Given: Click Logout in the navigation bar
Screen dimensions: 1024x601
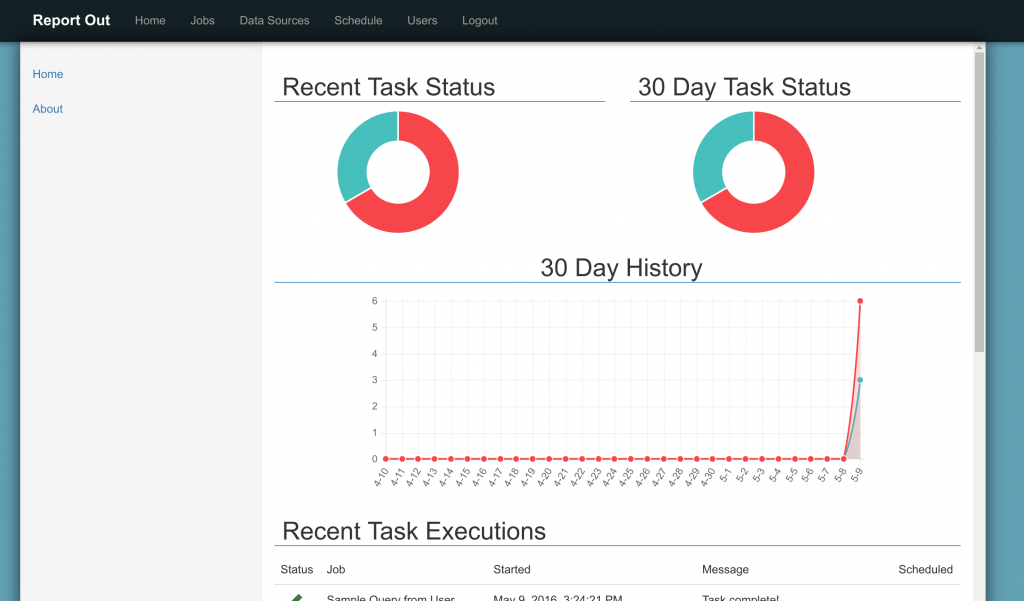Looking at the screenshot, I should click(479, 20).
